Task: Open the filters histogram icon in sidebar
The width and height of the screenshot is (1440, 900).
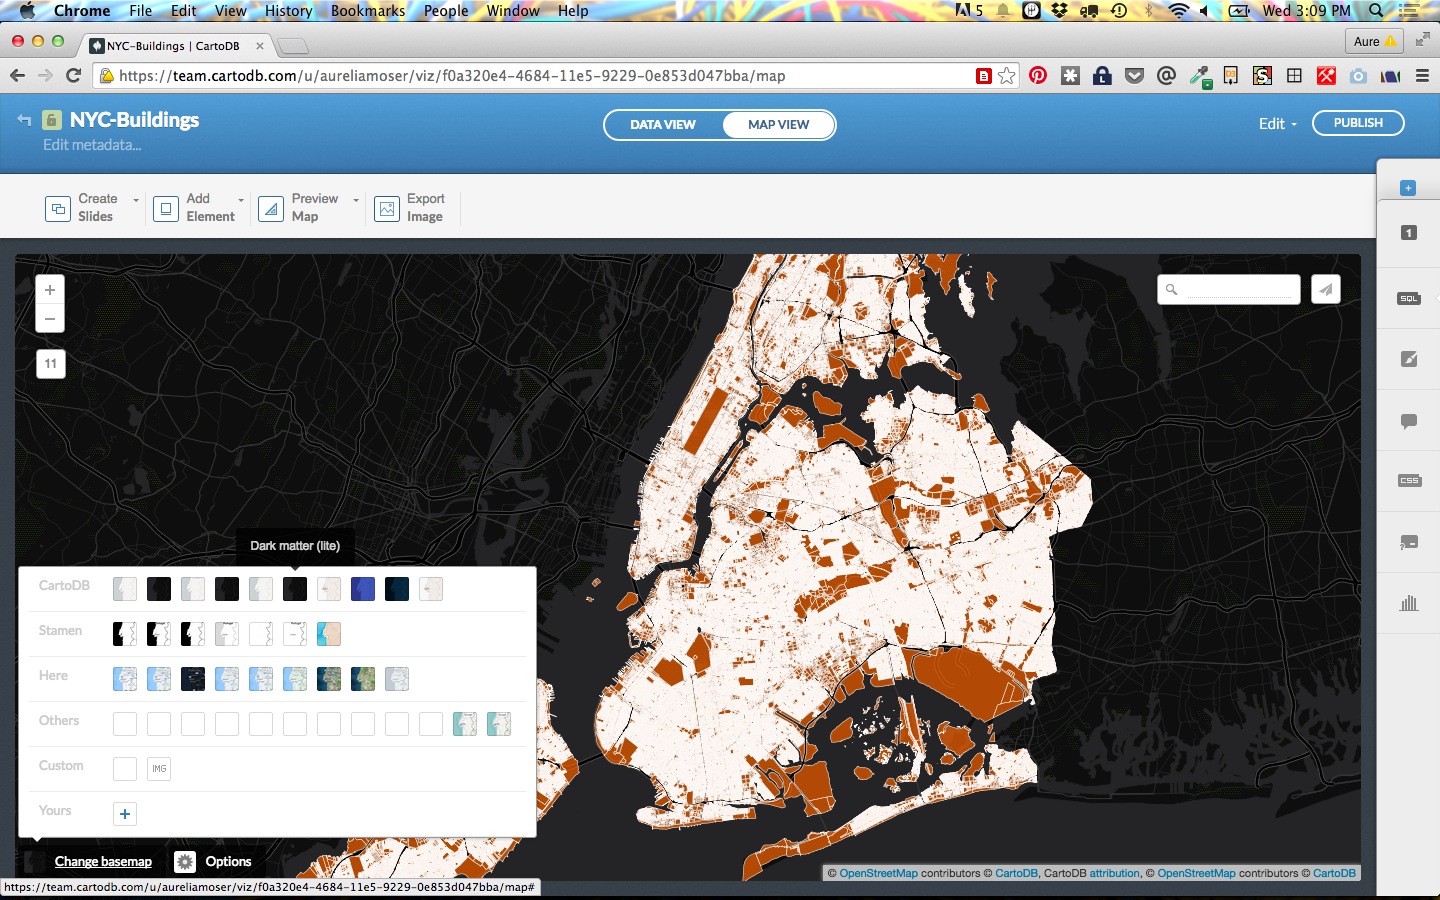Action: tap(1408, 602)
